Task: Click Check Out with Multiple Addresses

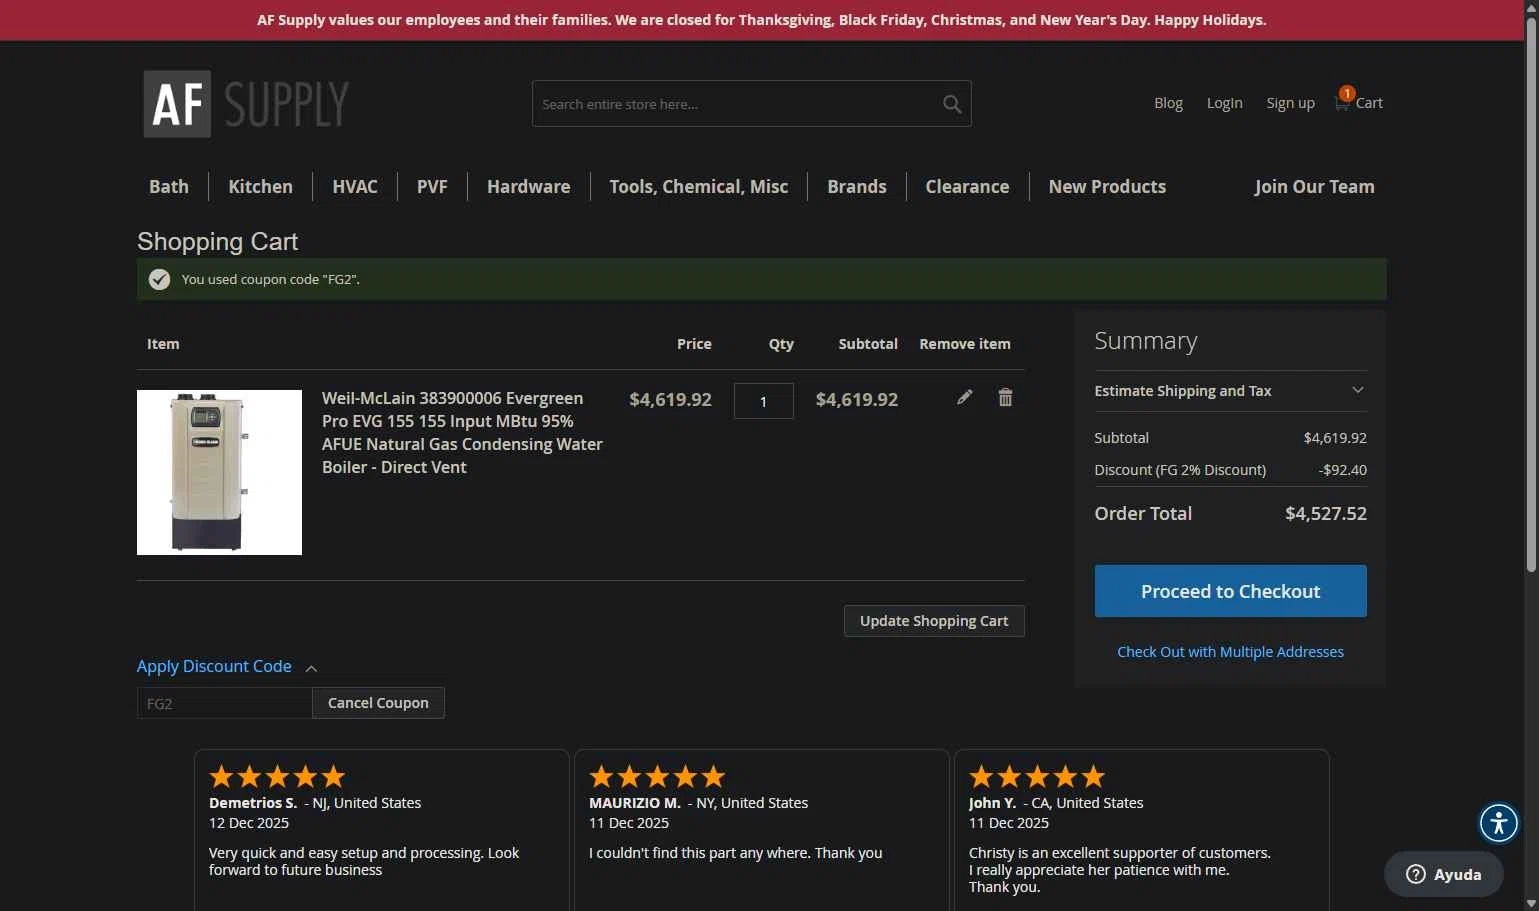Action: (1230, 652)
